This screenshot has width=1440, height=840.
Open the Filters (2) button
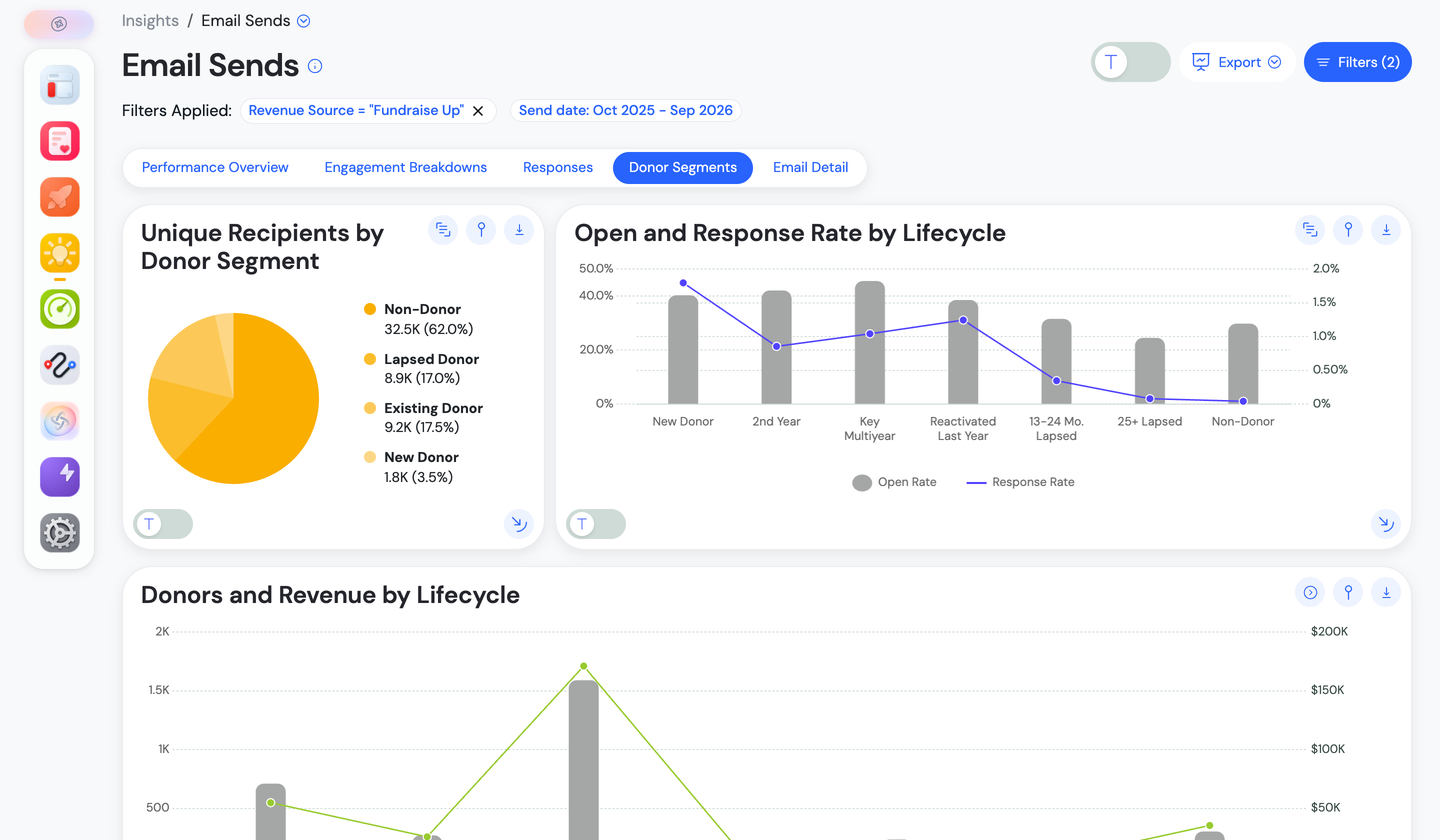tap(1358, 62)
